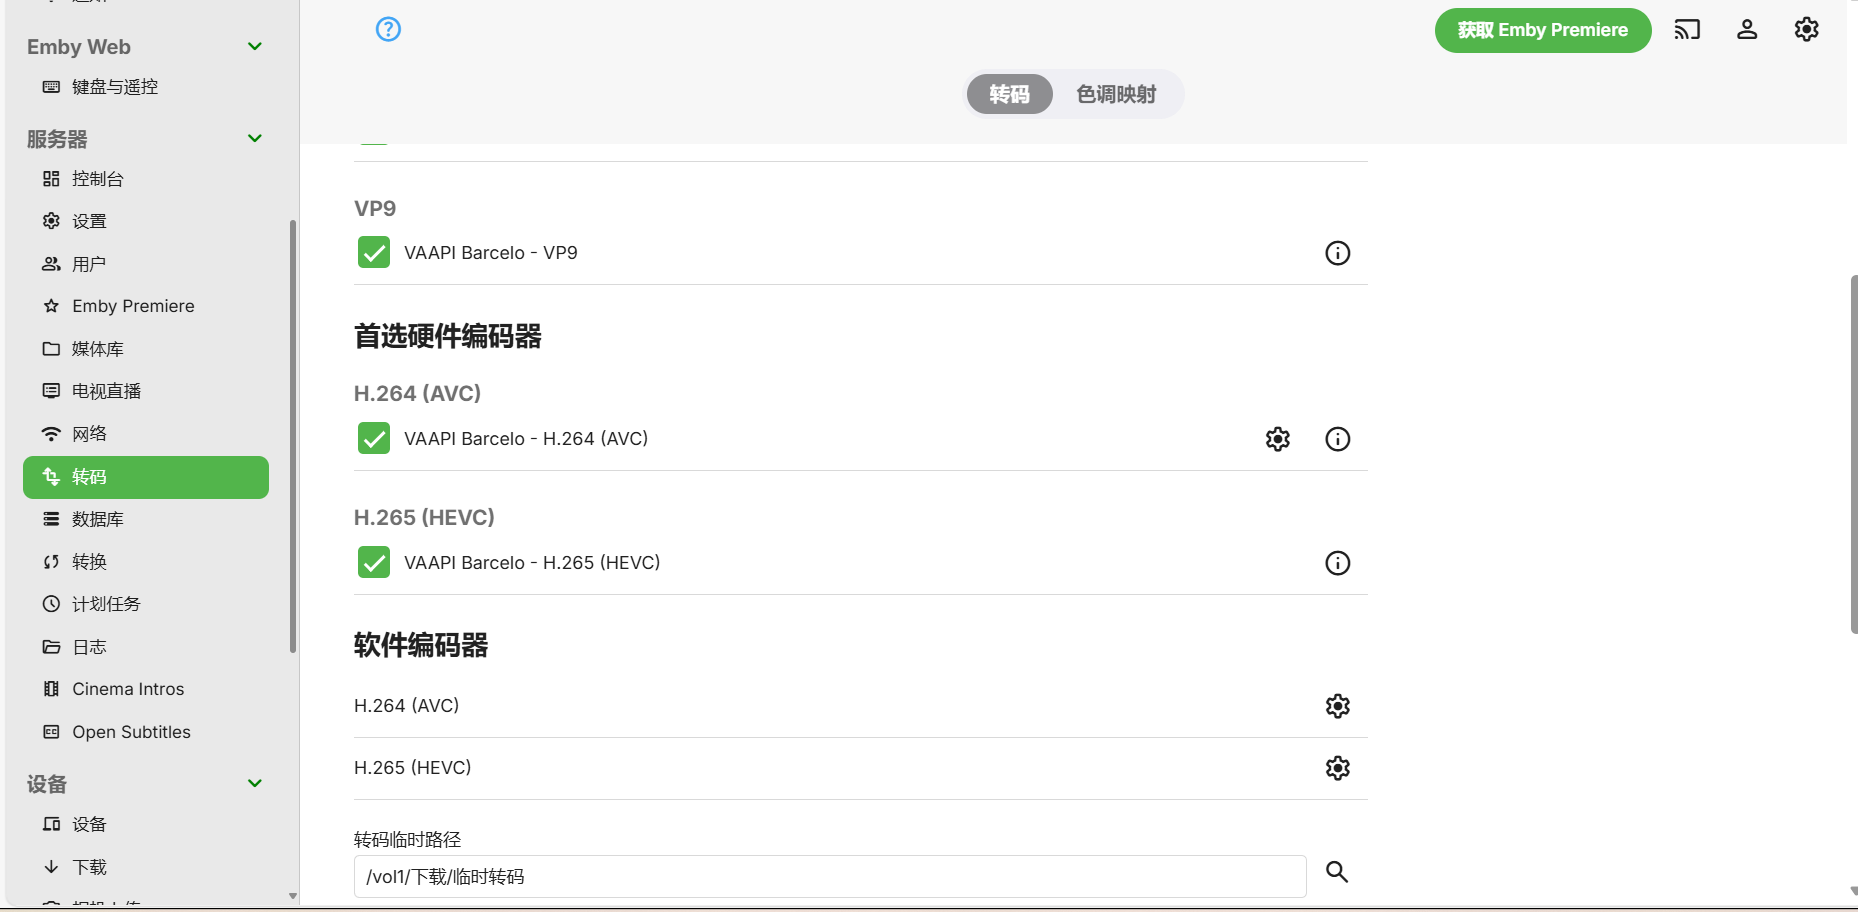
Task: Show info for VAAPI Barcelo - H.264 (AVC)
Action: pos(1337,439)
